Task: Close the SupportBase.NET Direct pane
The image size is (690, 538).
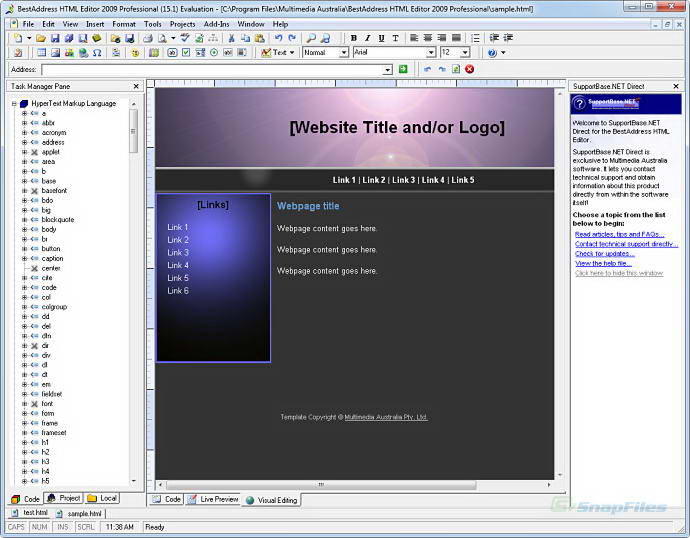Action: coord(676,87)
